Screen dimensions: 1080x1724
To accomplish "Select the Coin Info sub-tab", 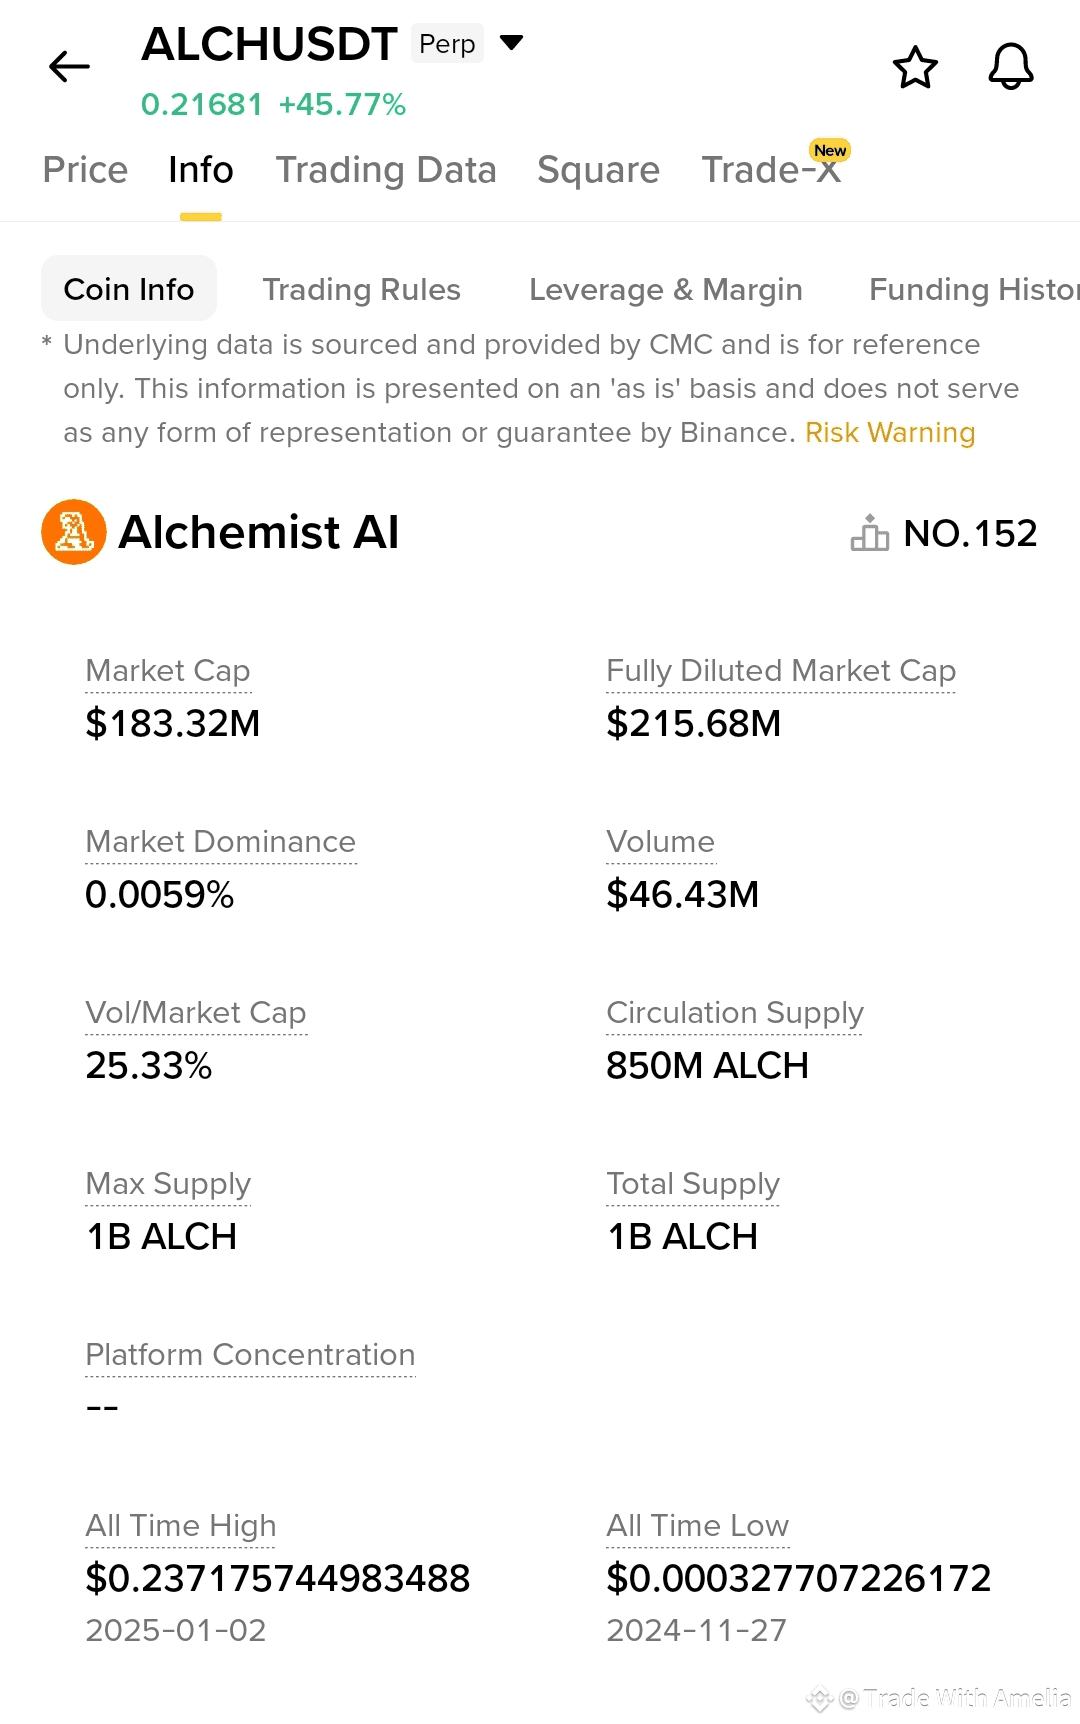I will click(129, 289).
